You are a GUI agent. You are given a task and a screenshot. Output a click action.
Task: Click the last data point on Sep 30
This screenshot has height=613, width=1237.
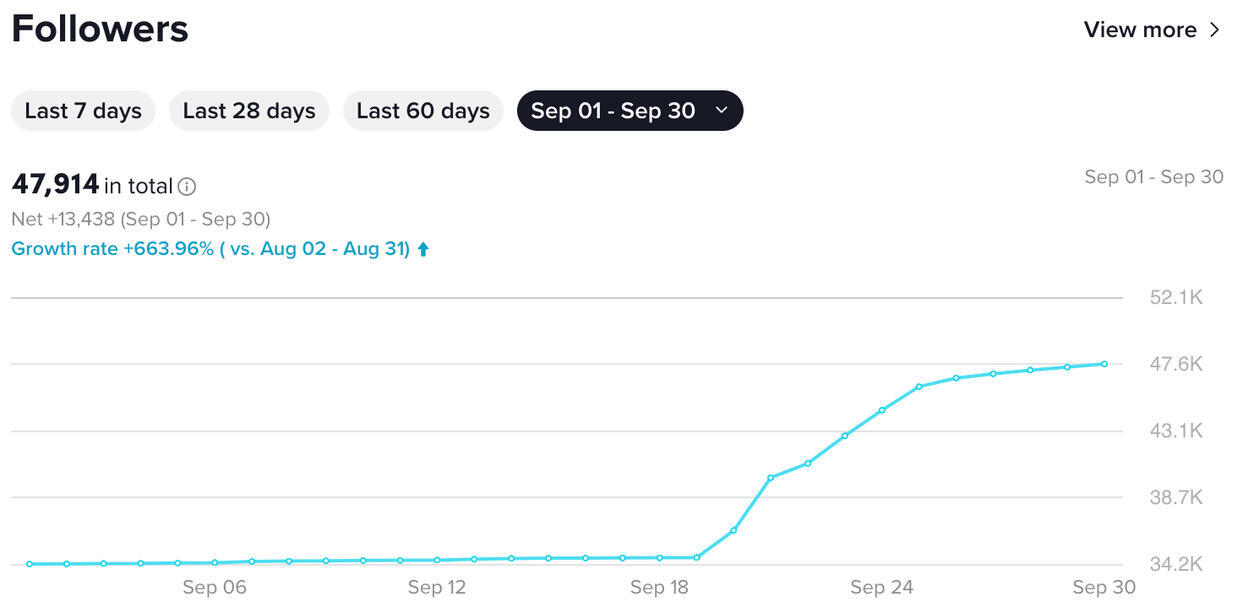pyautogui.click(x=1104, y=364)
